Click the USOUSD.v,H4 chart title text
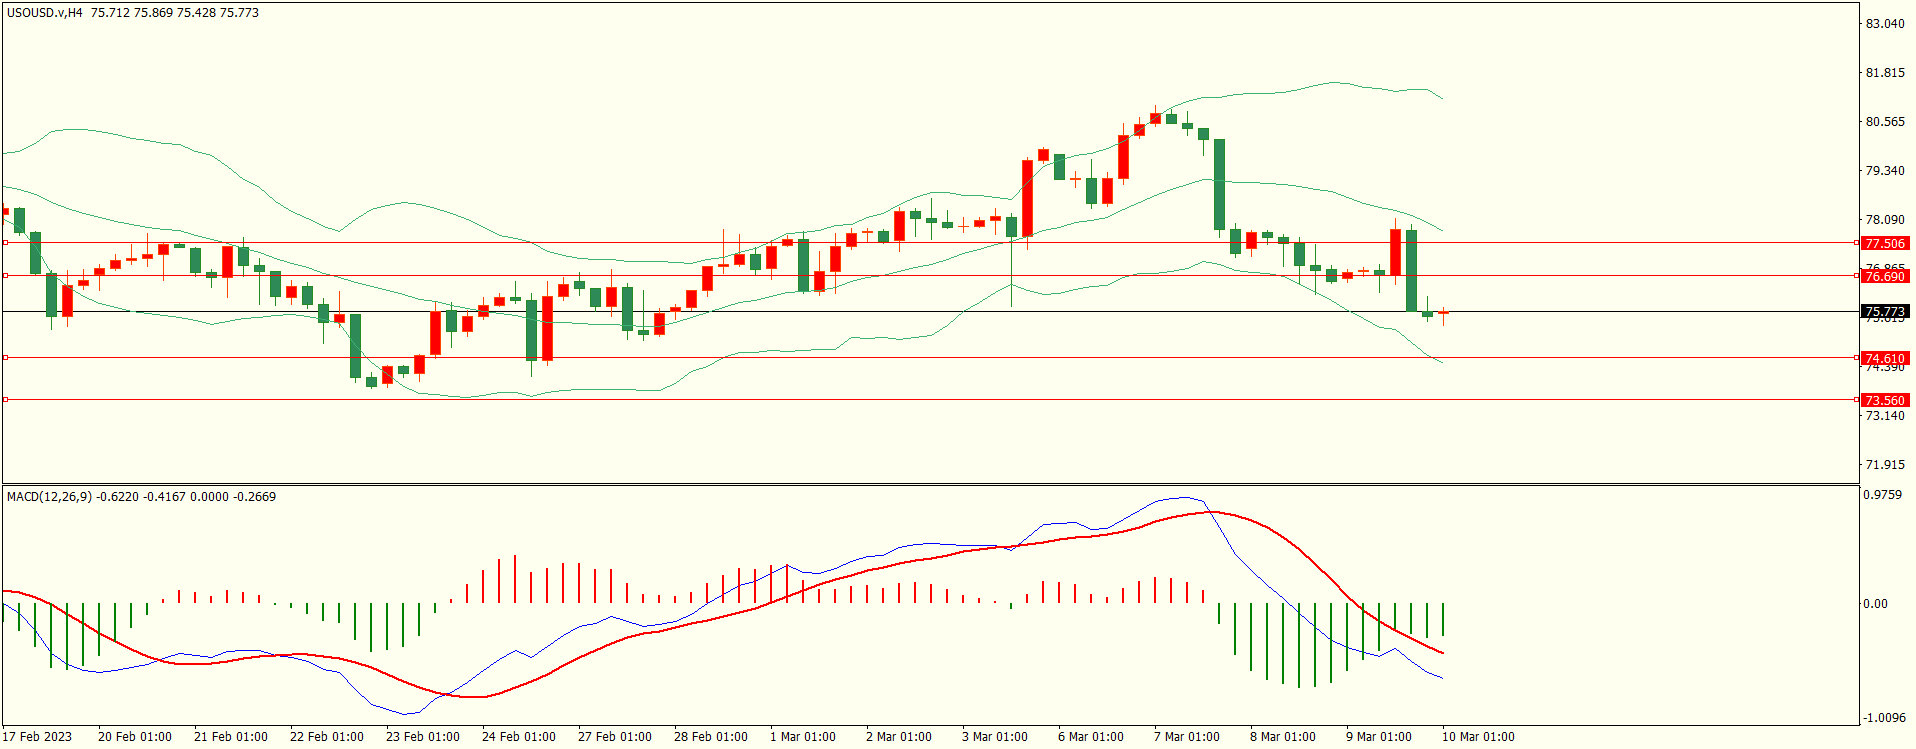Viewport: 1916px width, 749px height. point(45,13)
